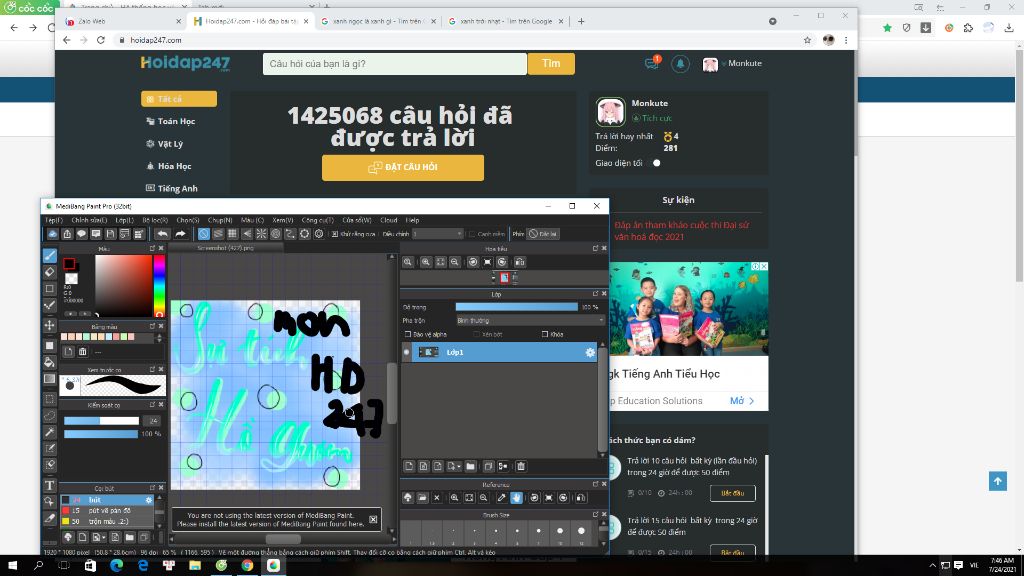This screenshot has height=576, width=1024.
Task: Open the brush width dropdown in top toolbar
Action: point(460,234)
